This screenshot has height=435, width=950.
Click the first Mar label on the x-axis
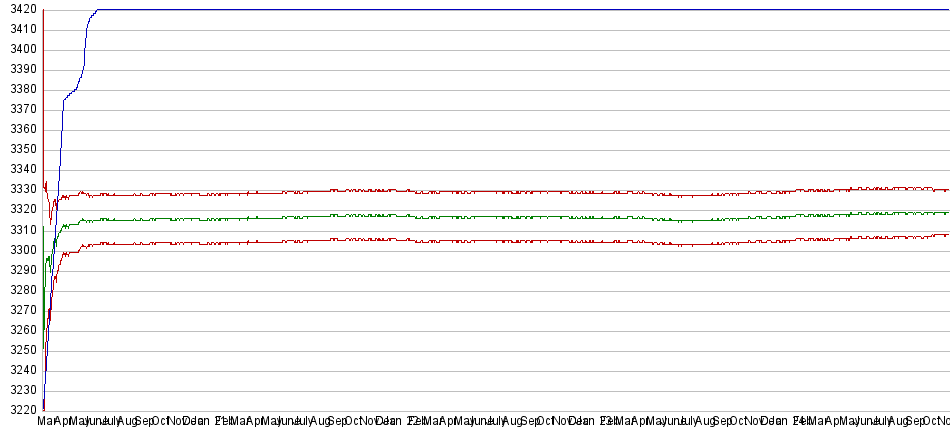pos(46,423)
